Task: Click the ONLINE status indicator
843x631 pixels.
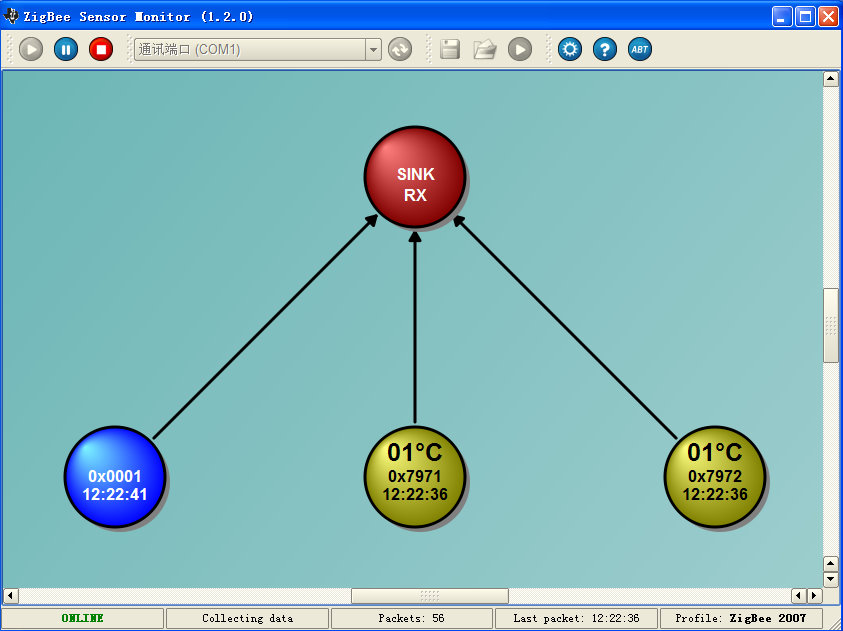Action: 82,618
